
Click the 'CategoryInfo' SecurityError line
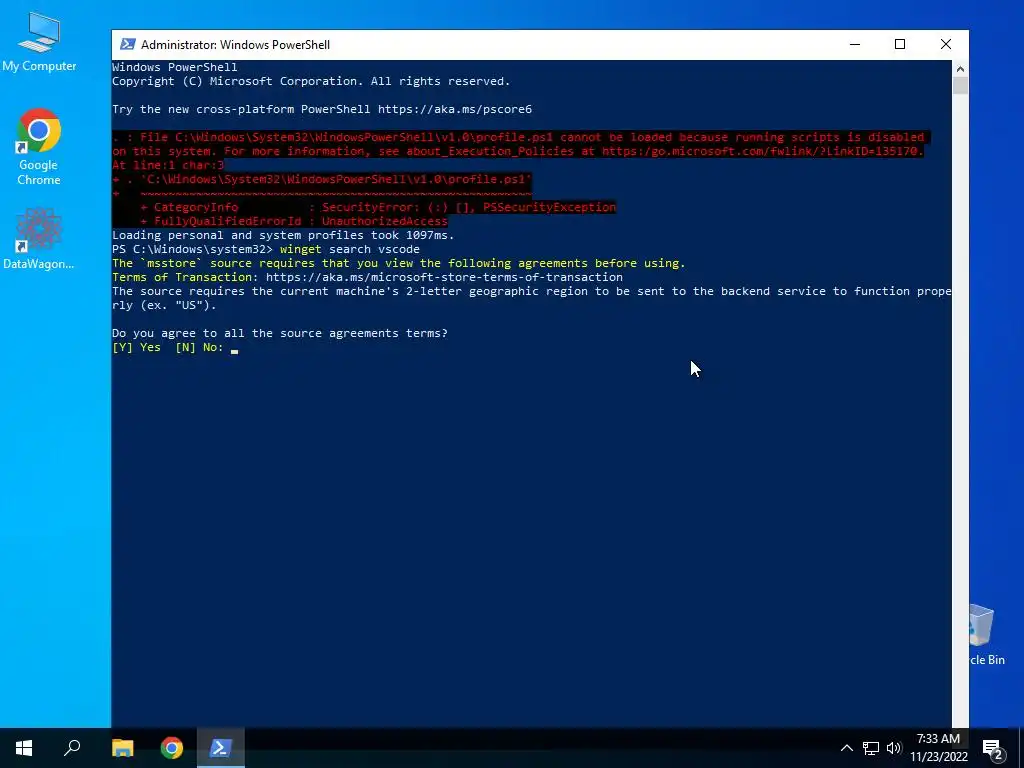(x=377, y=207)
